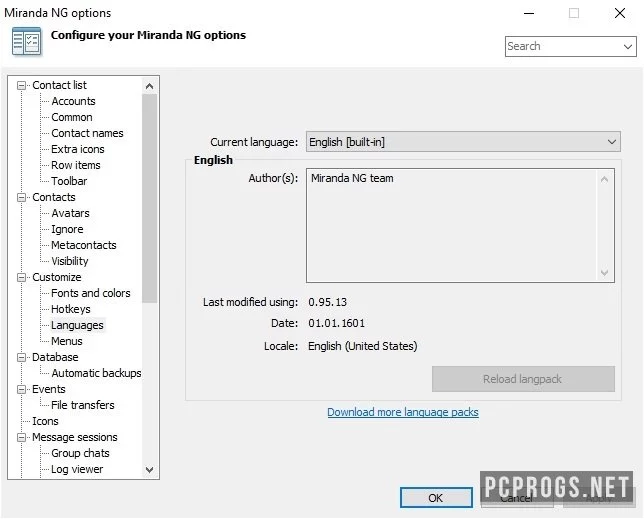Select the Languages tree entry

click(x=77, y=325)
